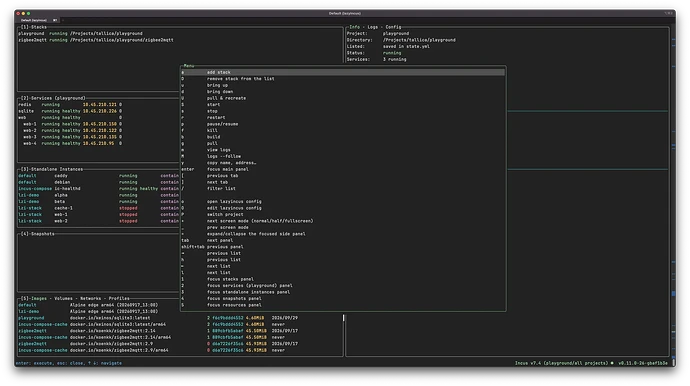This screenshot has width=690, height=386.
Task: Select the 'start' menu entry
Action: click(x=343, y=105)
